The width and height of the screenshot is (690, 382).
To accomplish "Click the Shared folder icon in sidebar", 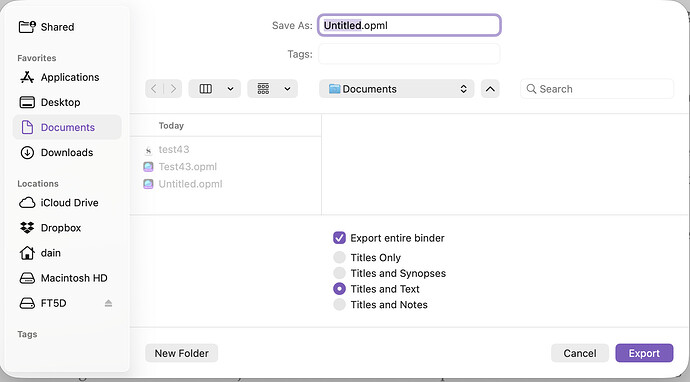I will click(27, 27).
